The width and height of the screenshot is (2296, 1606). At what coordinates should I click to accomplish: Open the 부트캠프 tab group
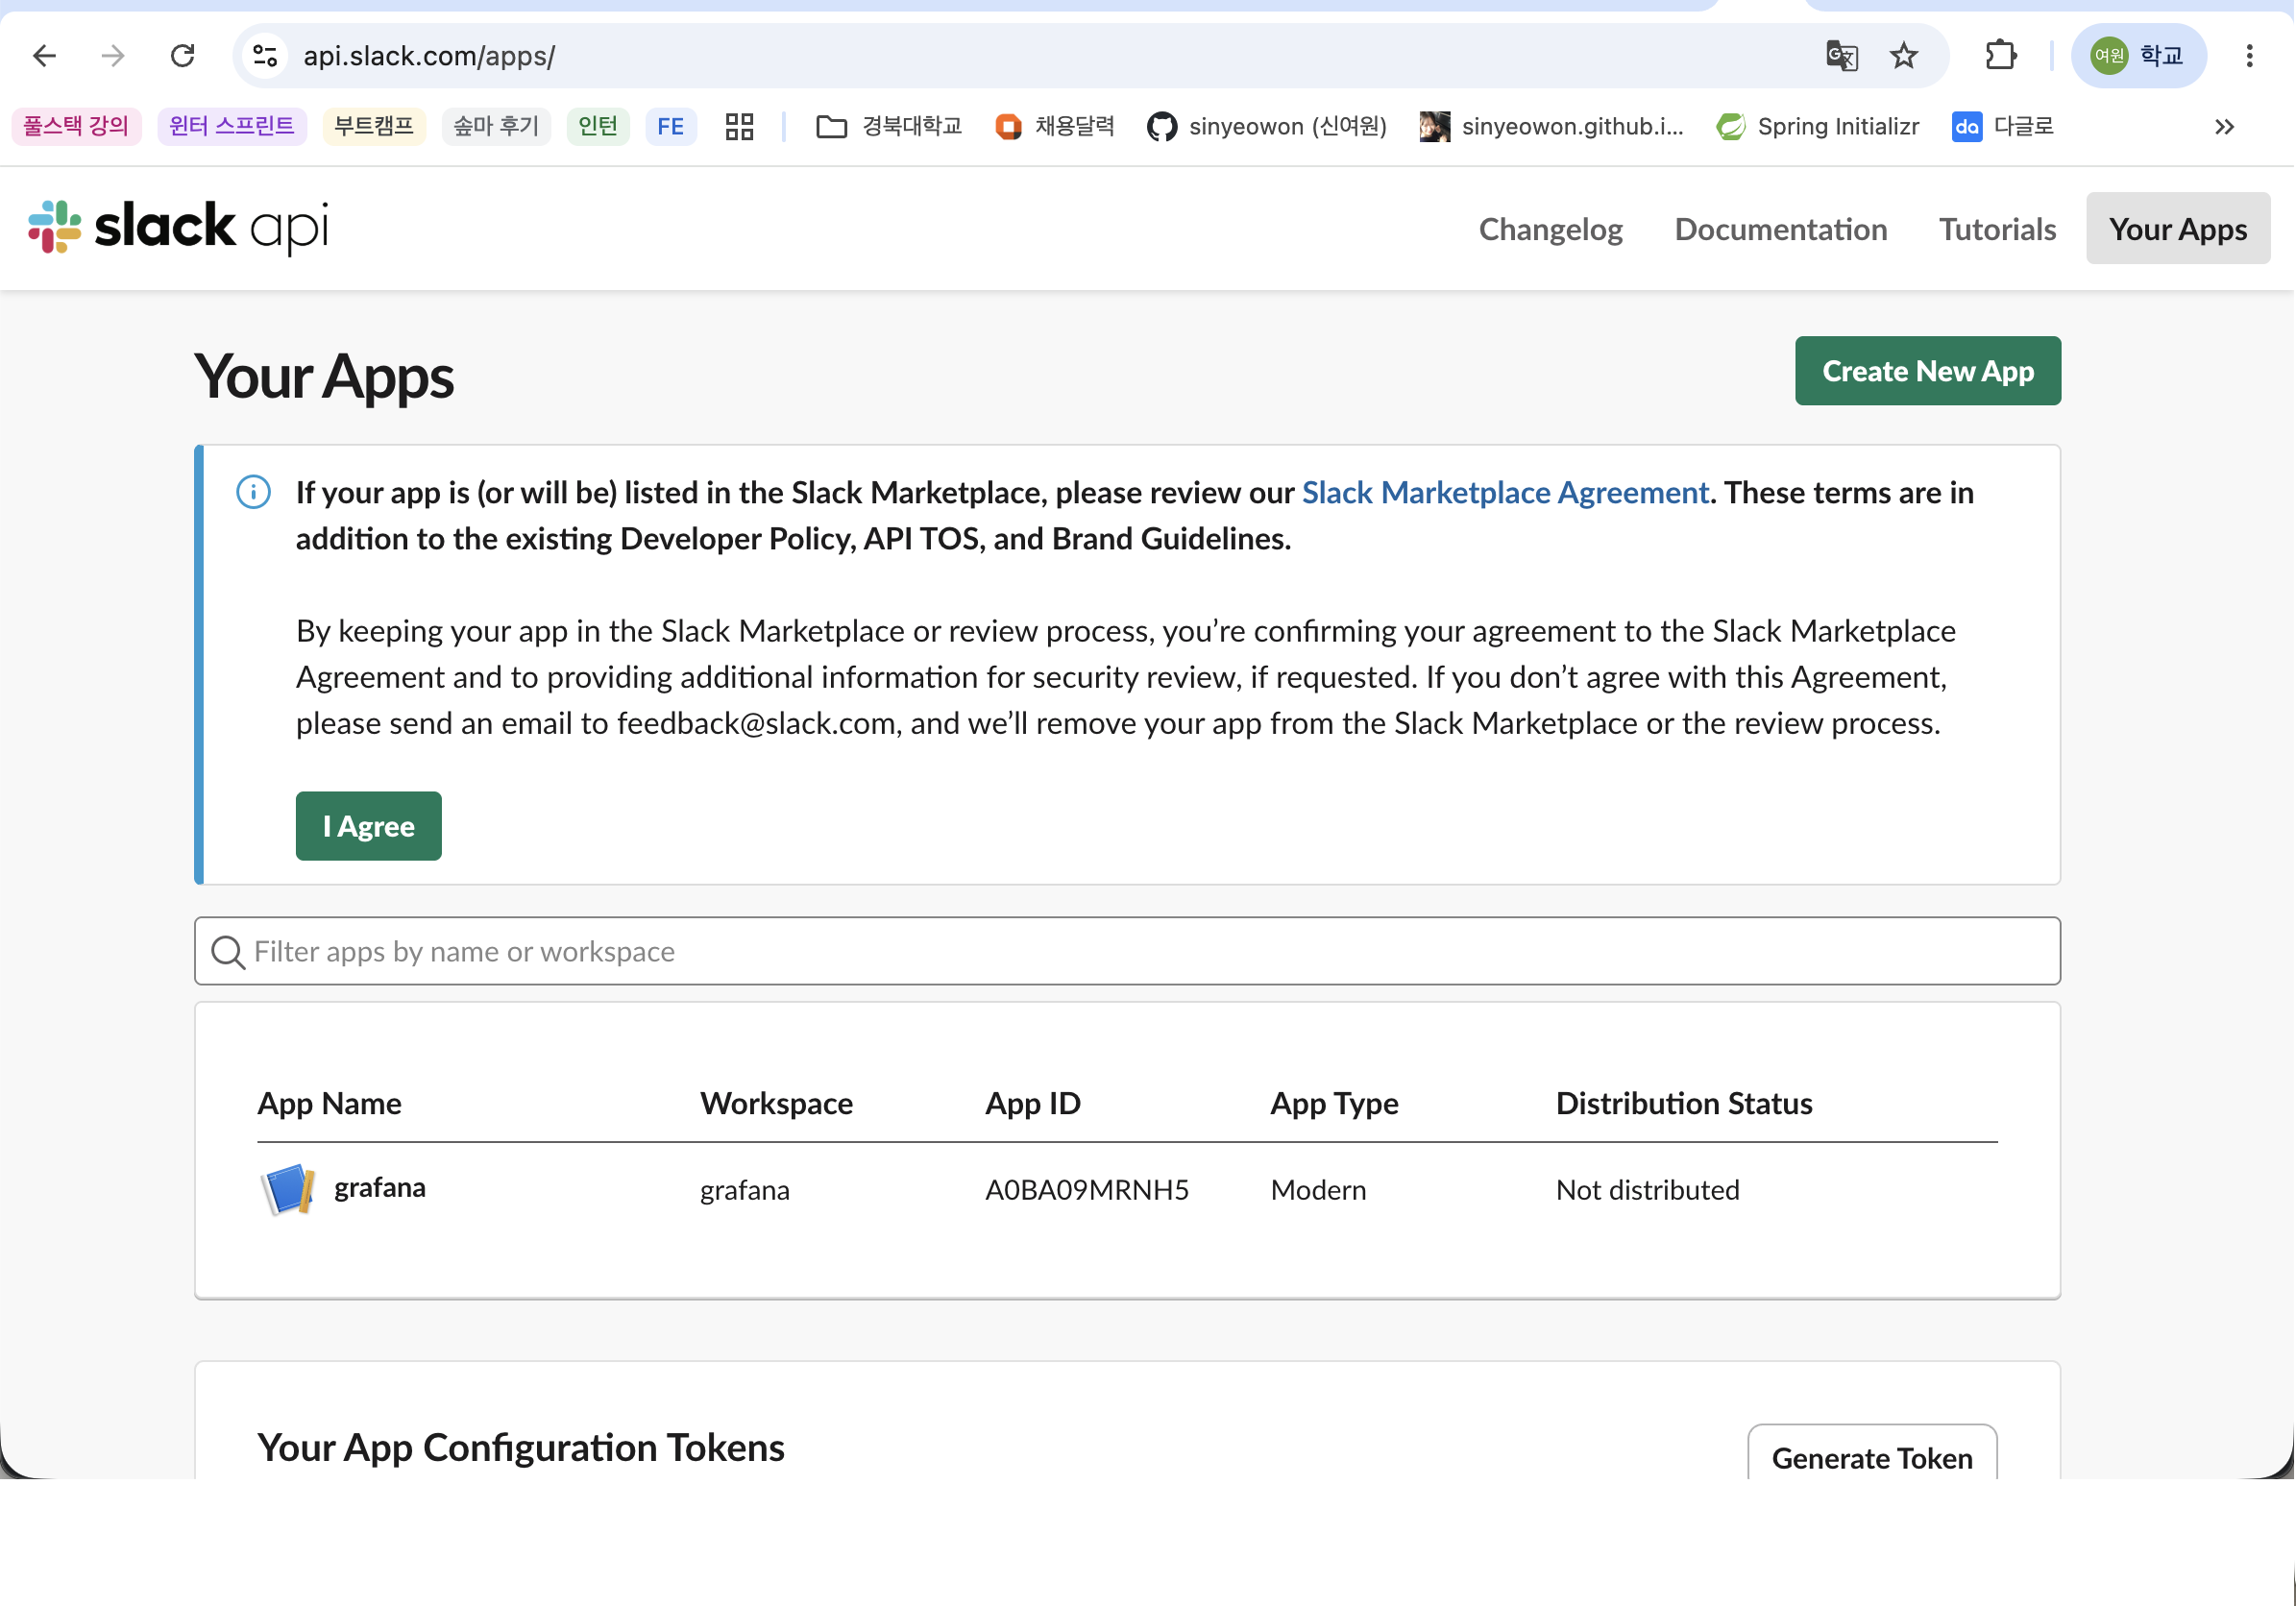click(x=374, y=127)
